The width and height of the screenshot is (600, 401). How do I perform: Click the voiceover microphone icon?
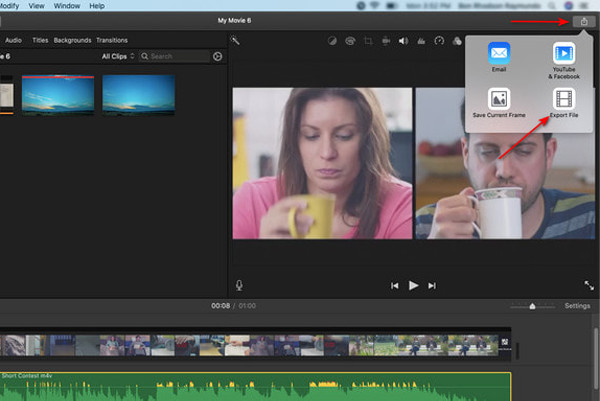pyautogui.click(x=239, y=285)
